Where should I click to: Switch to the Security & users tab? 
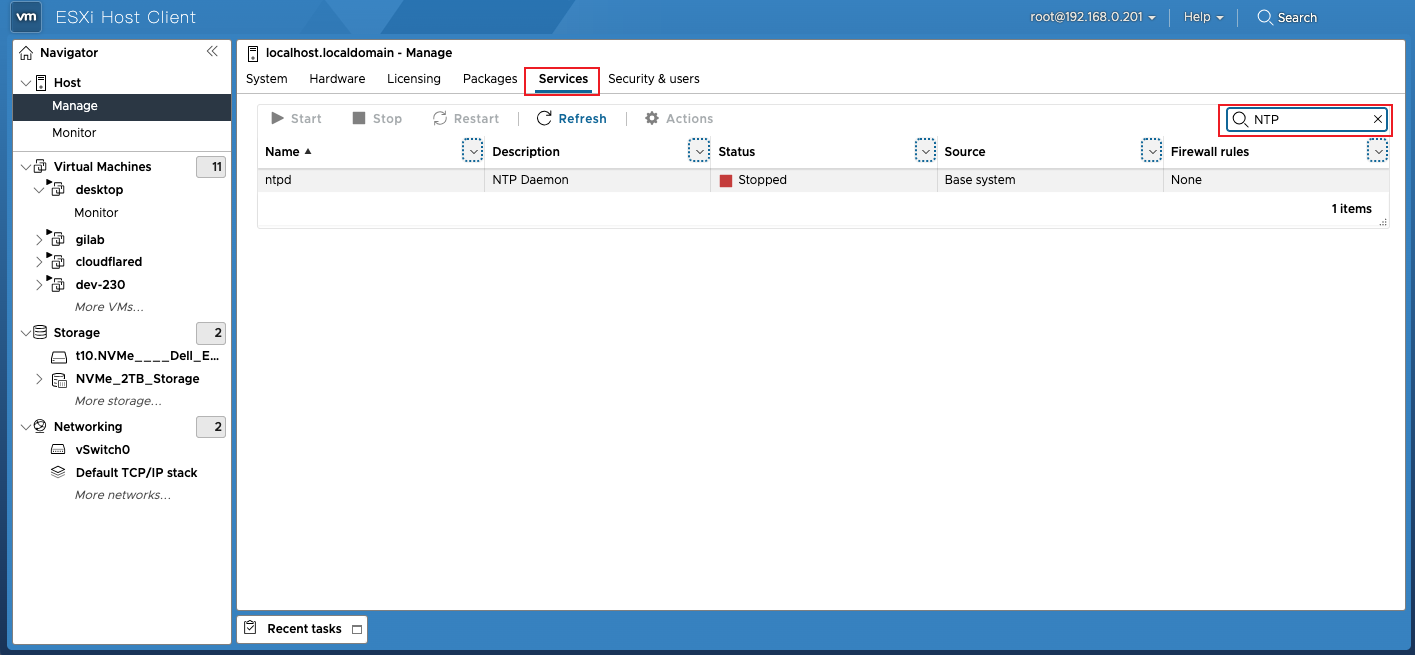(x=654, y=79)
